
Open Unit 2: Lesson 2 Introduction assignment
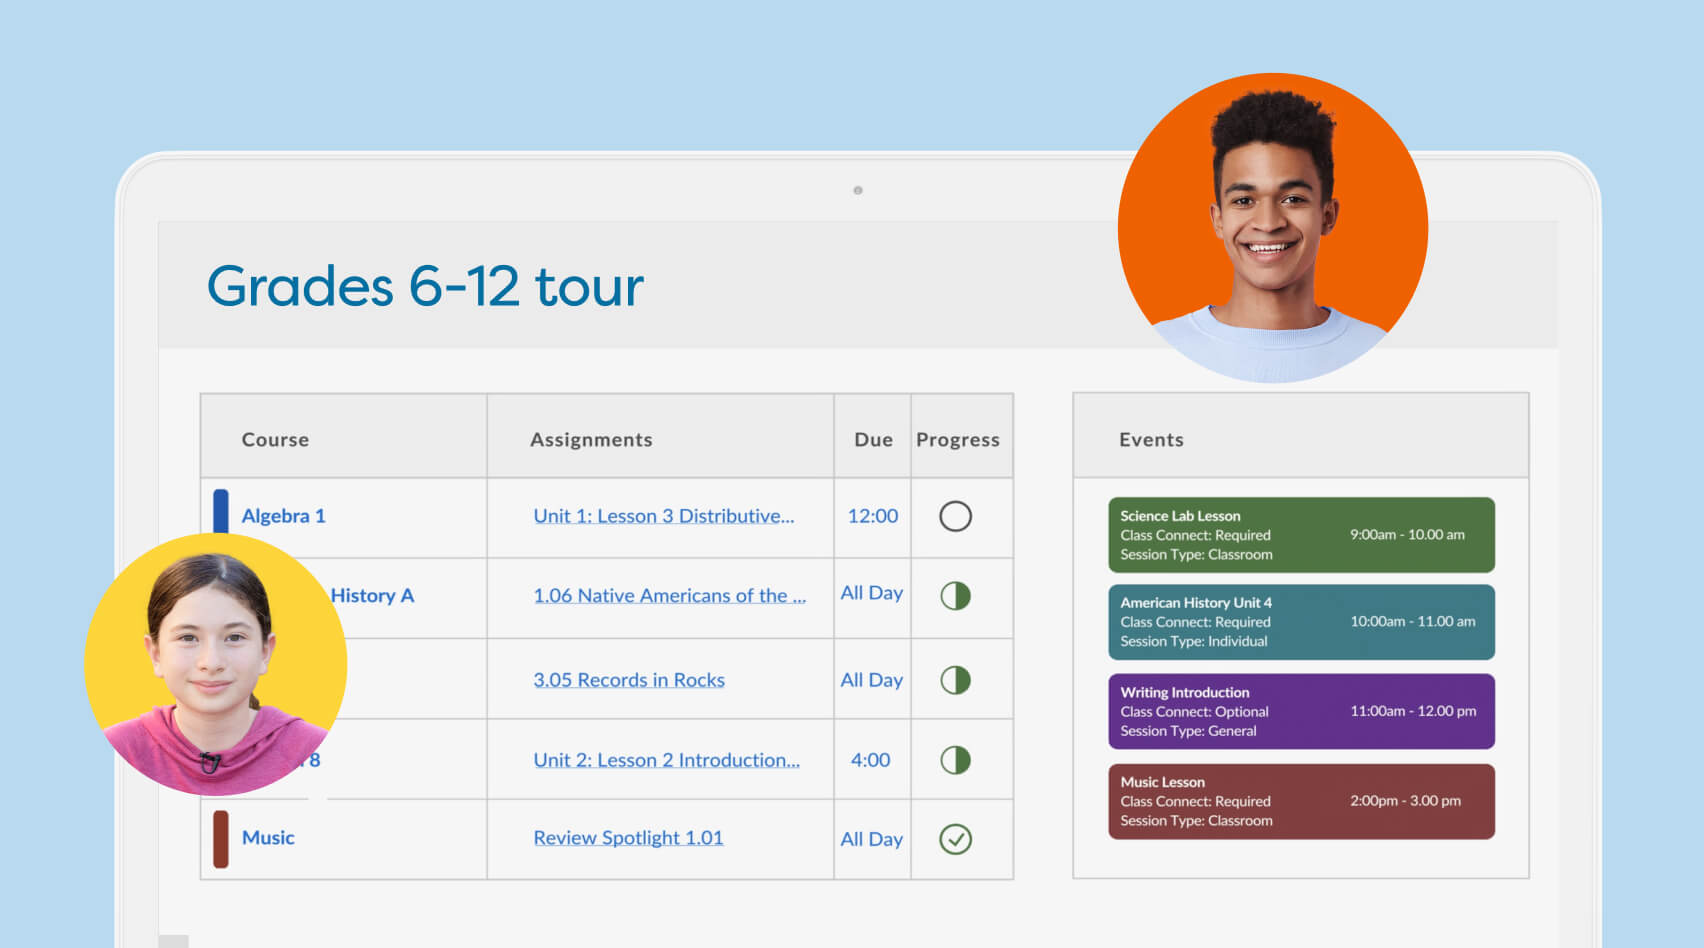666,760
